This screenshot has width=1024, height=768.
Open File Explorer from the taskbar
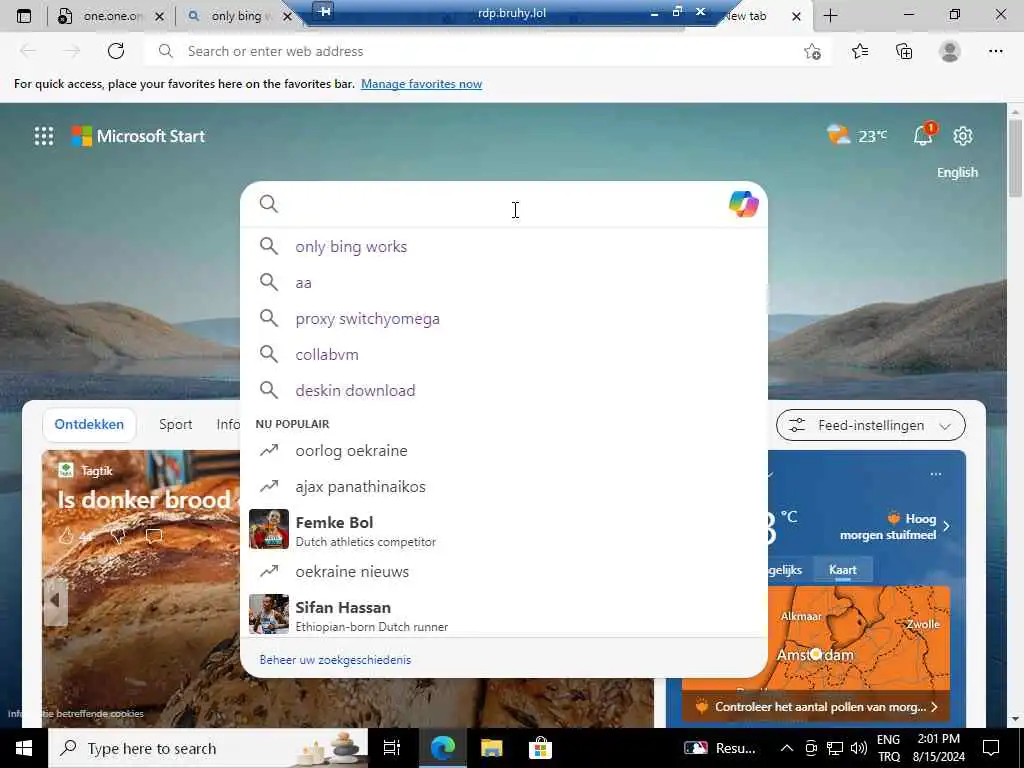[492, 748]
